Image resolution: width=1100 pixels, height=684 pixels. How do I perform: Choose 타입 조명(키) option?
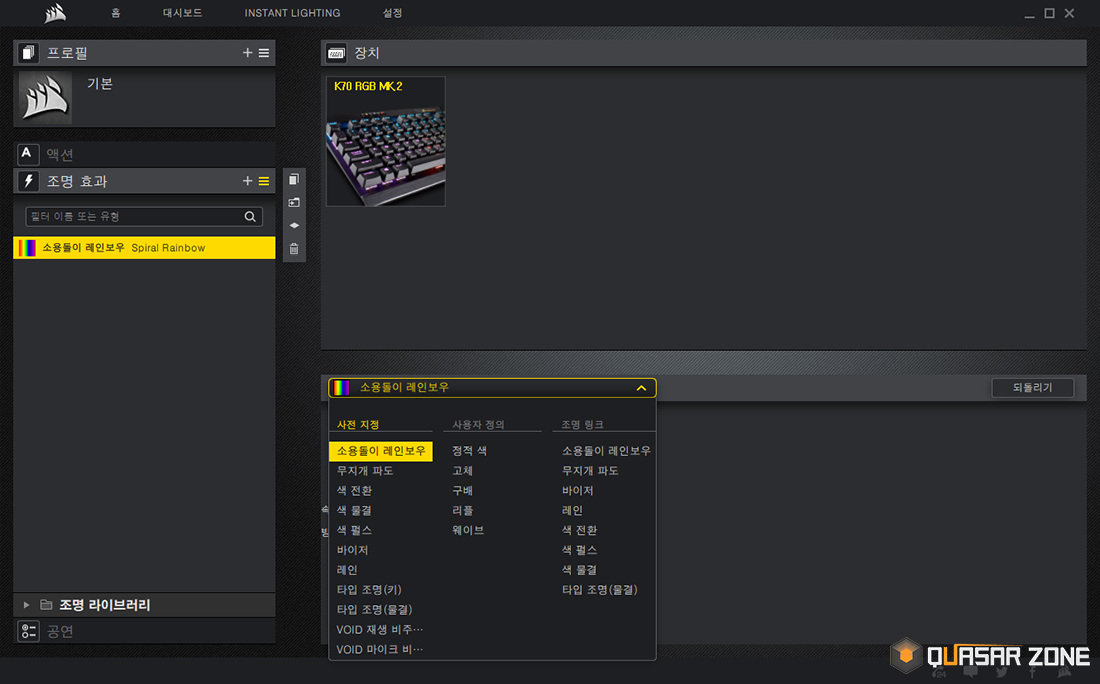click(369, 590)
